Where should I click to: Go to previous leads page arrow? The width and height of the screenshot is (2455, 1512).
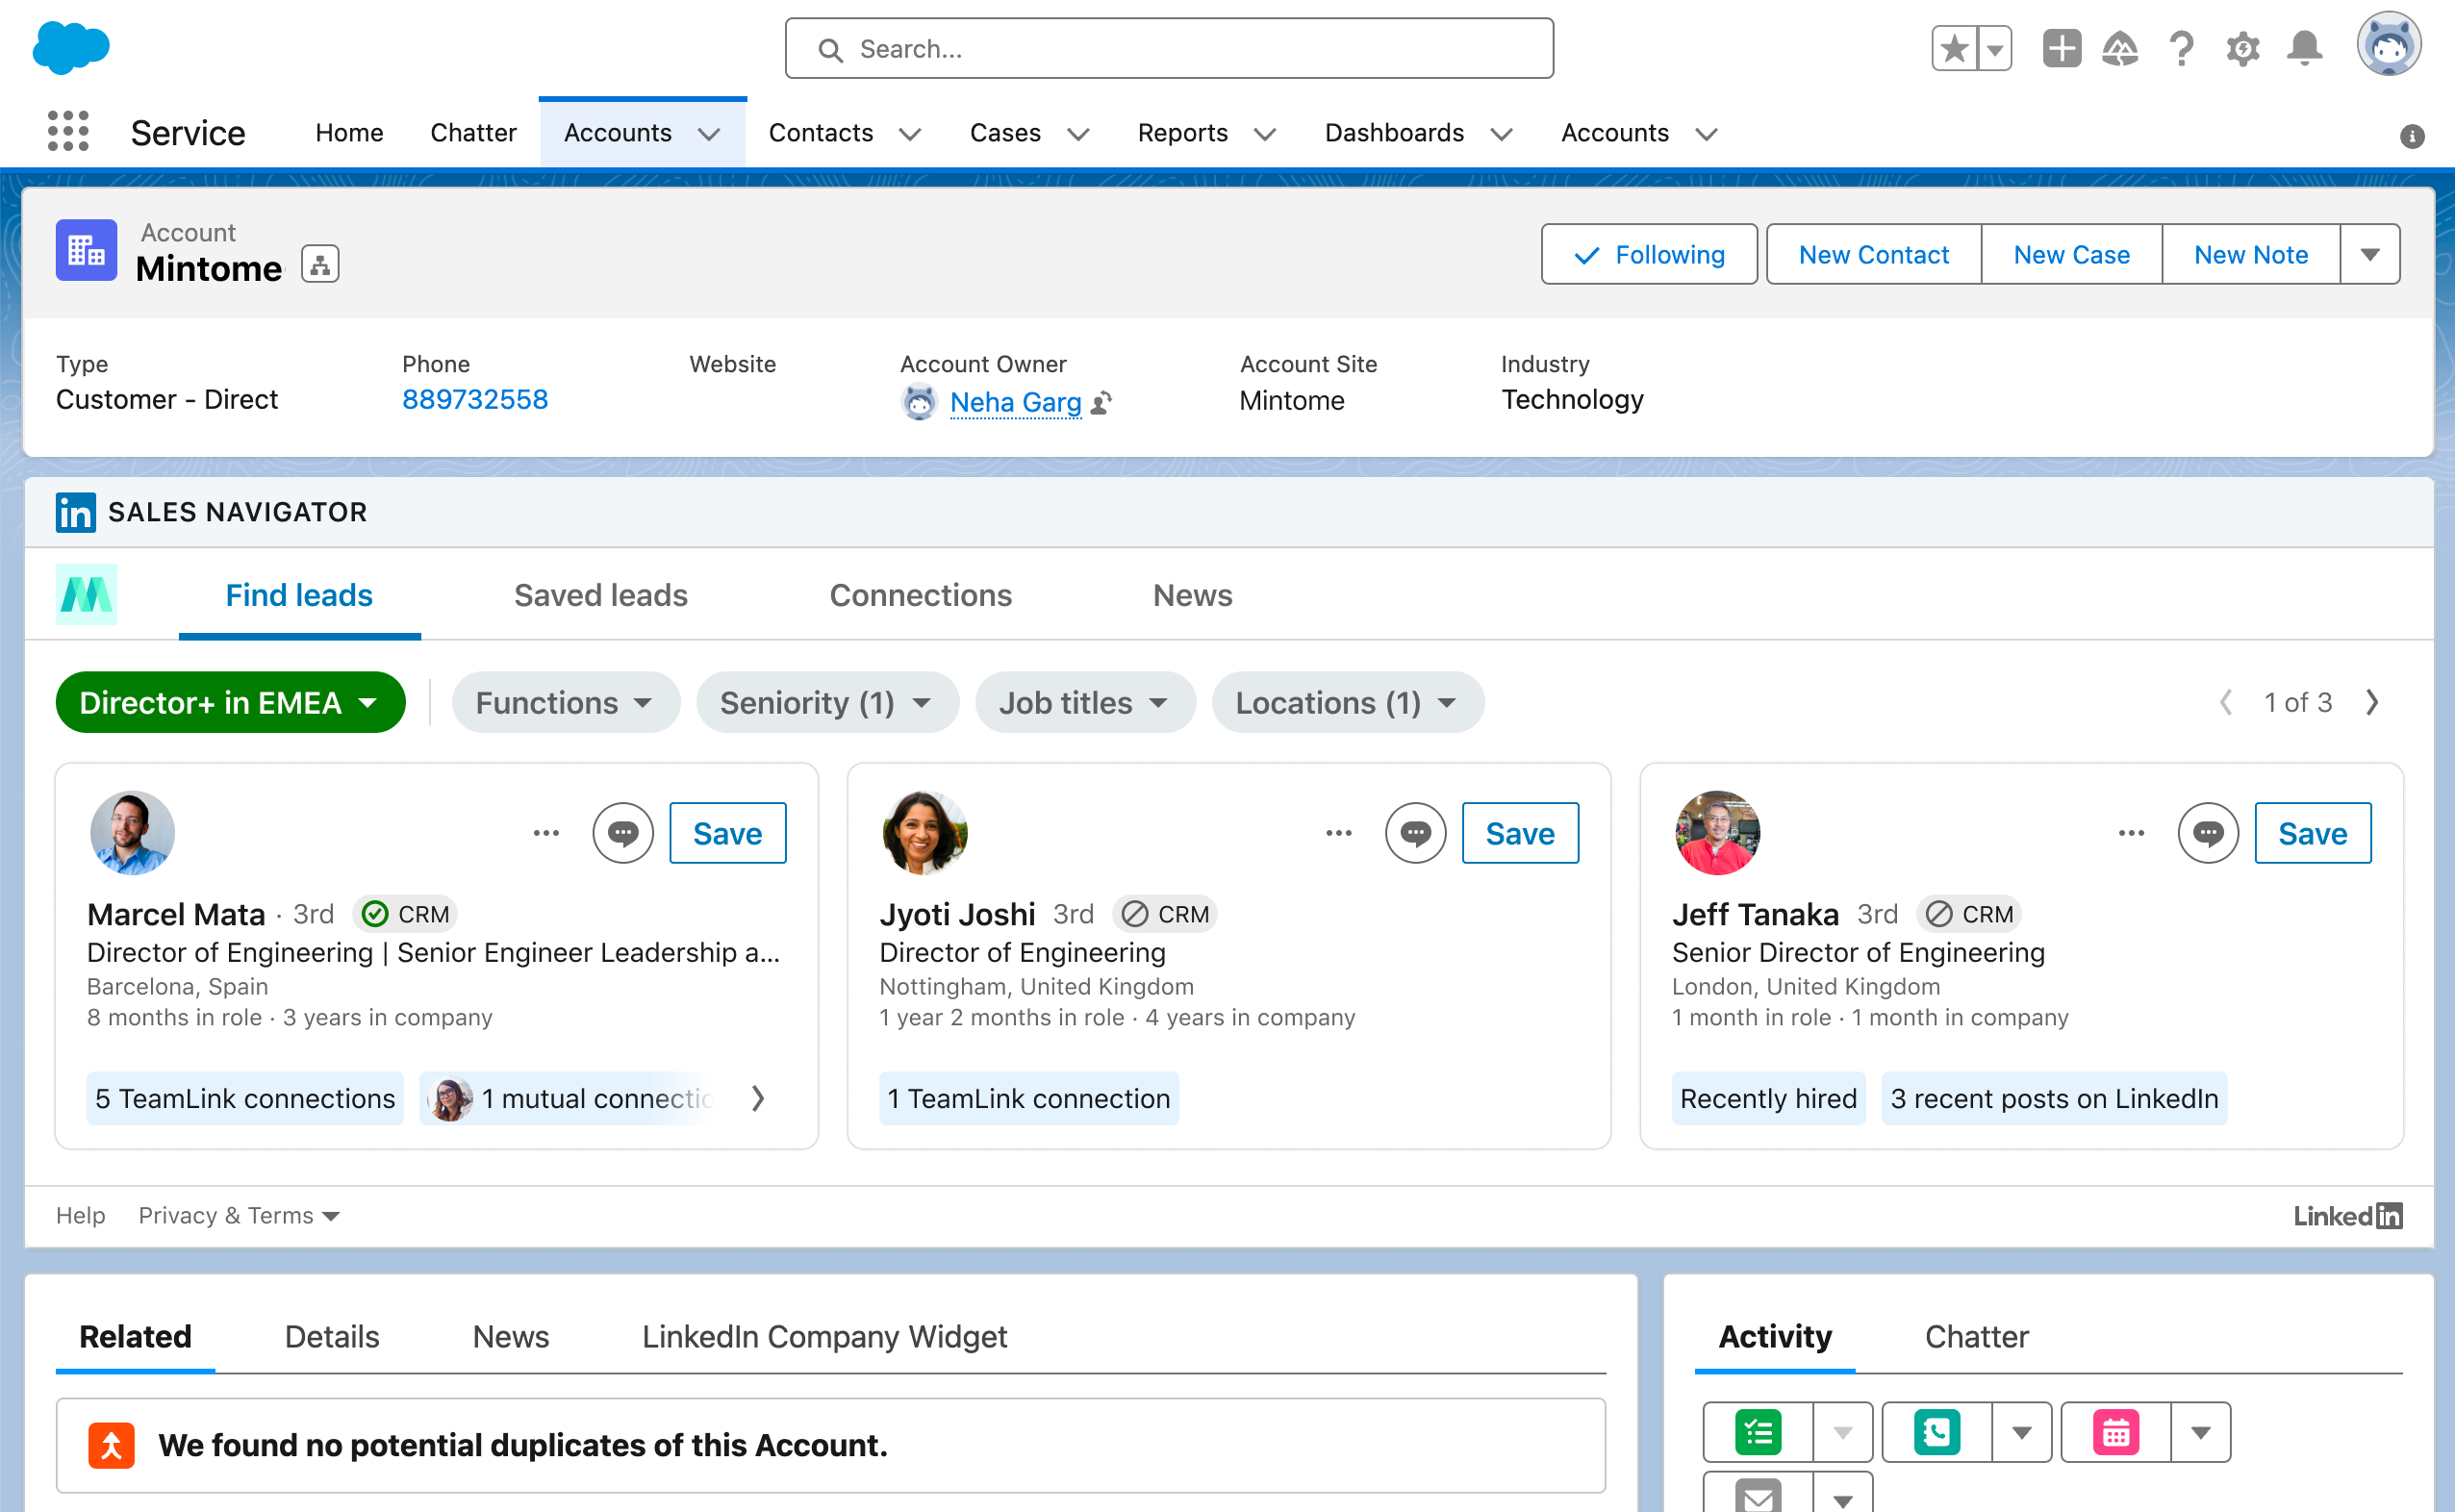tap(2226, 702)
